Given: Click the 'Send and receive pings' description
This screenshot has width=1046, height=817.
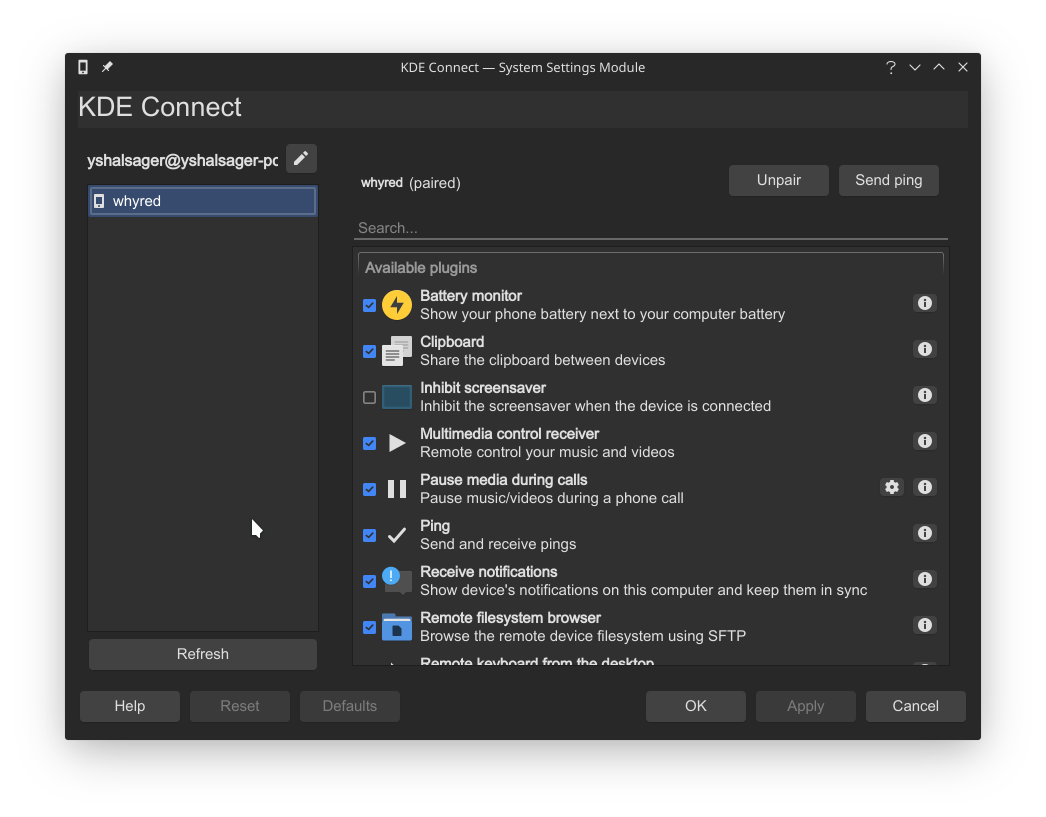Looking at the screenshot, I should pos(498,544).
